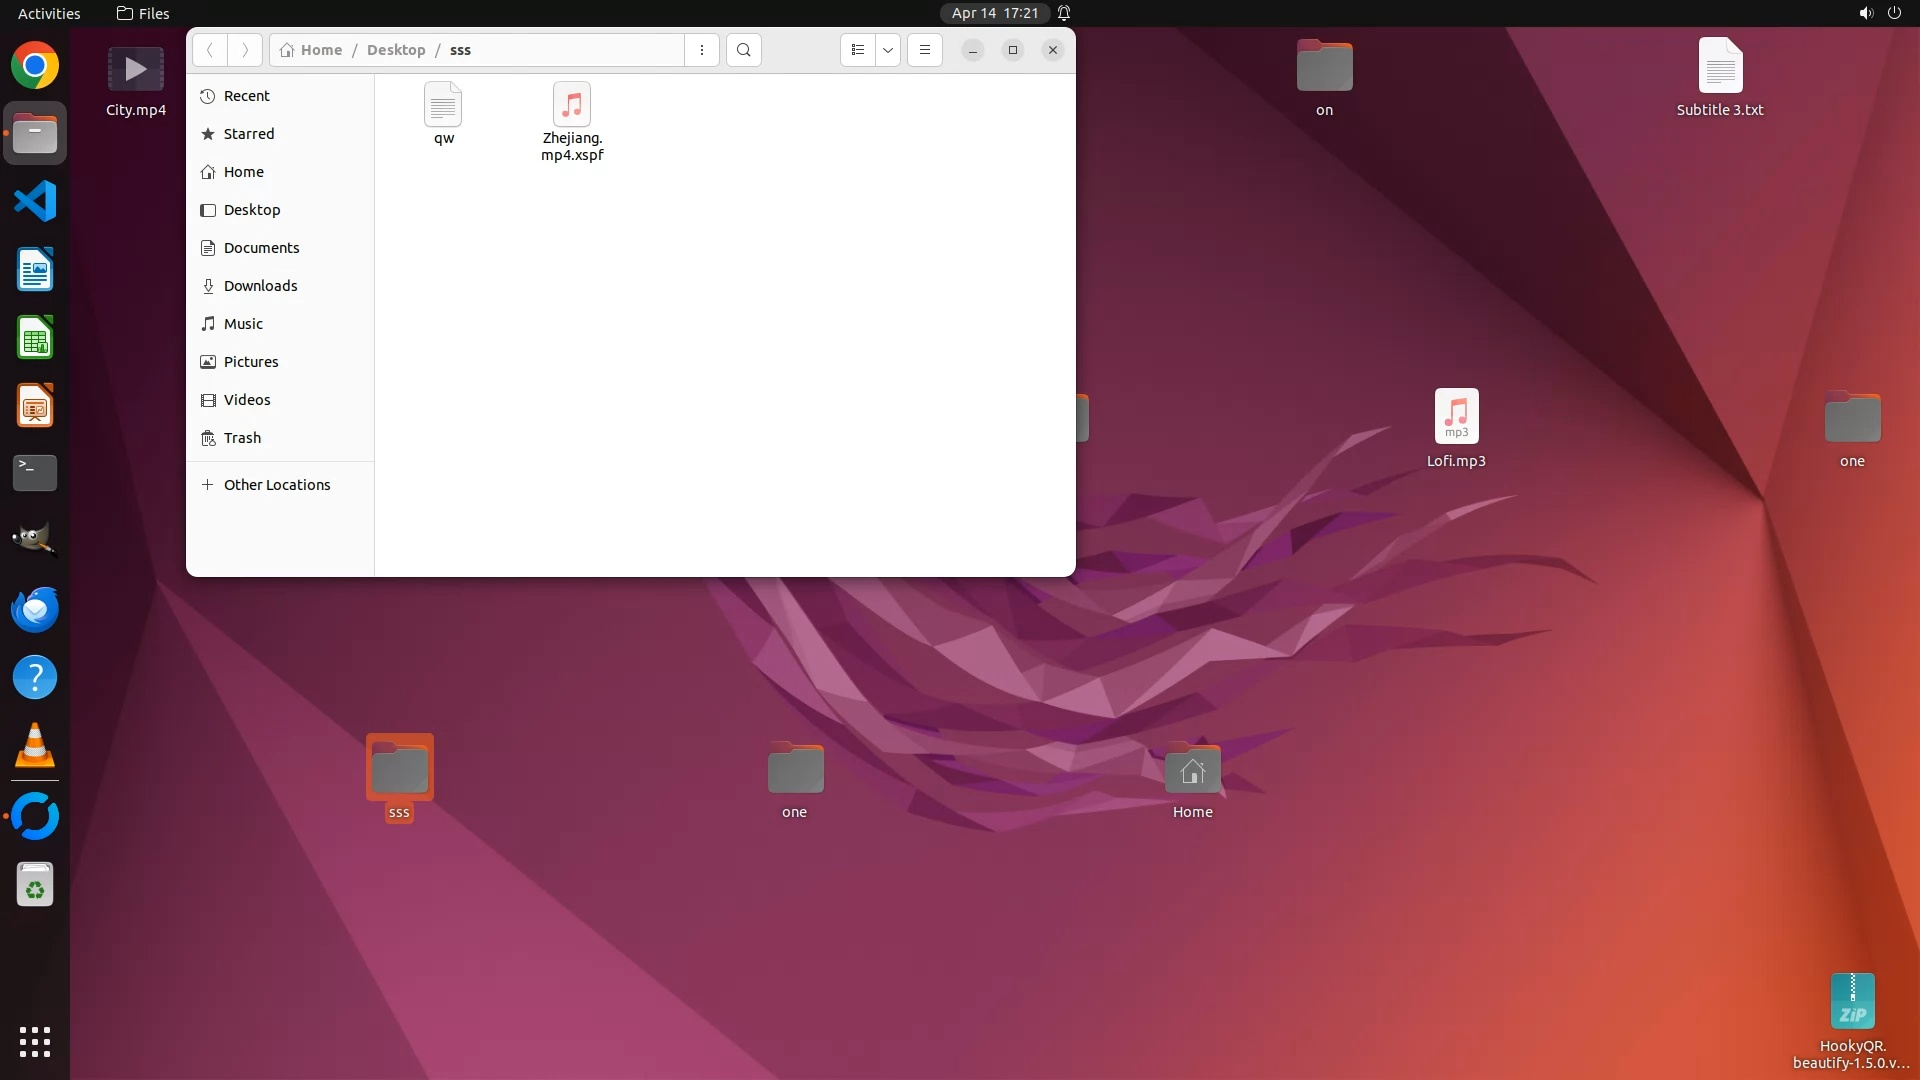Select the Zhejiang.mp4.xspf playlist file

pyautogui.click(x=572, y=121)
